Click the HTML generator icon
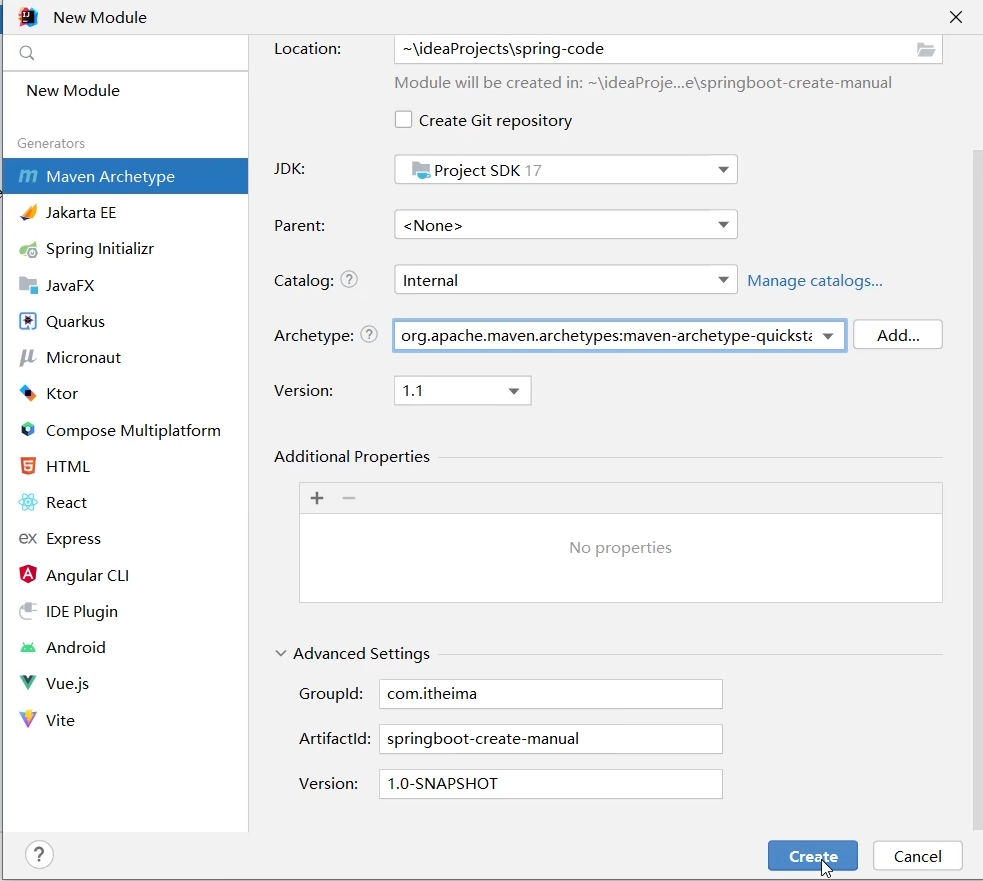The height and width of the screenshot is (881, 983). pyautogui.click(x=28, y=466)
